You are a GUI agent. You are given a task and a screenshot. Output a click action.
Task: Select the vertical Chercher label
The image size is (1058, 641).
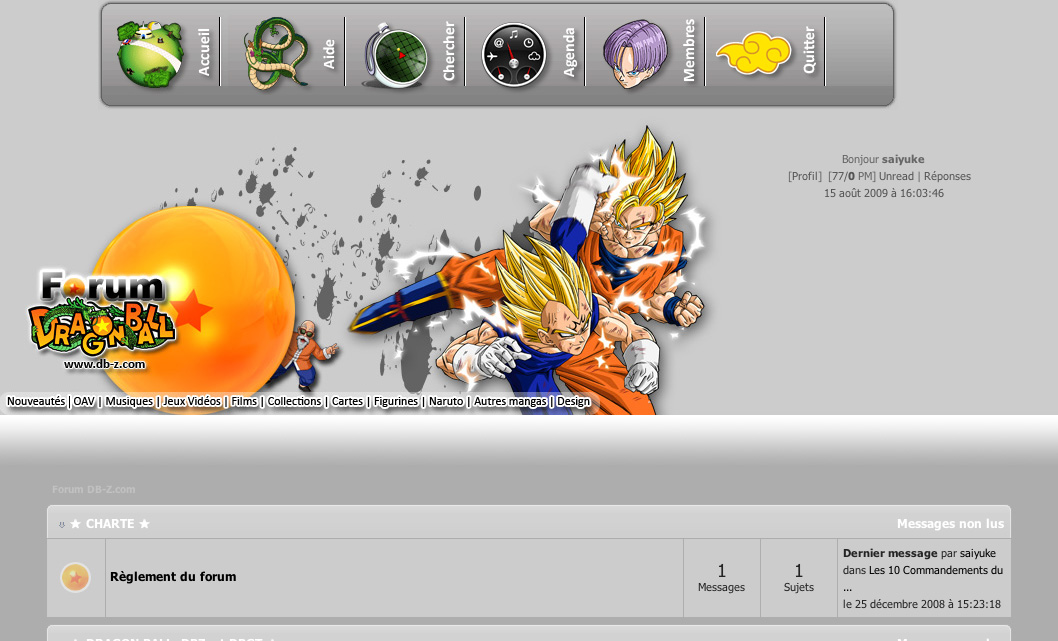(449, 51)
